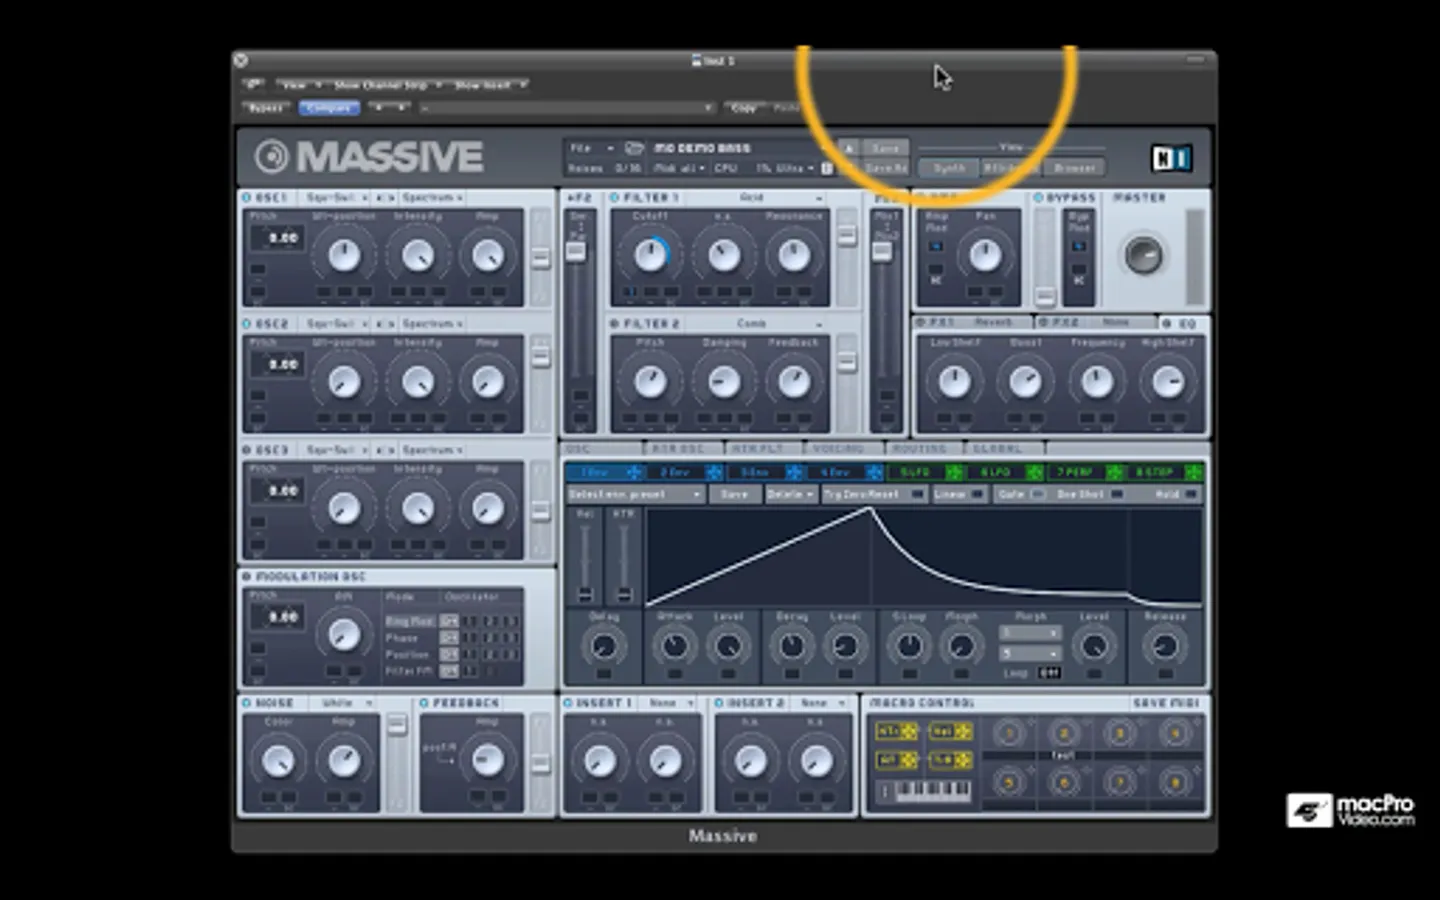Click the Vel yellow macro source handle

tap(962, 732)
